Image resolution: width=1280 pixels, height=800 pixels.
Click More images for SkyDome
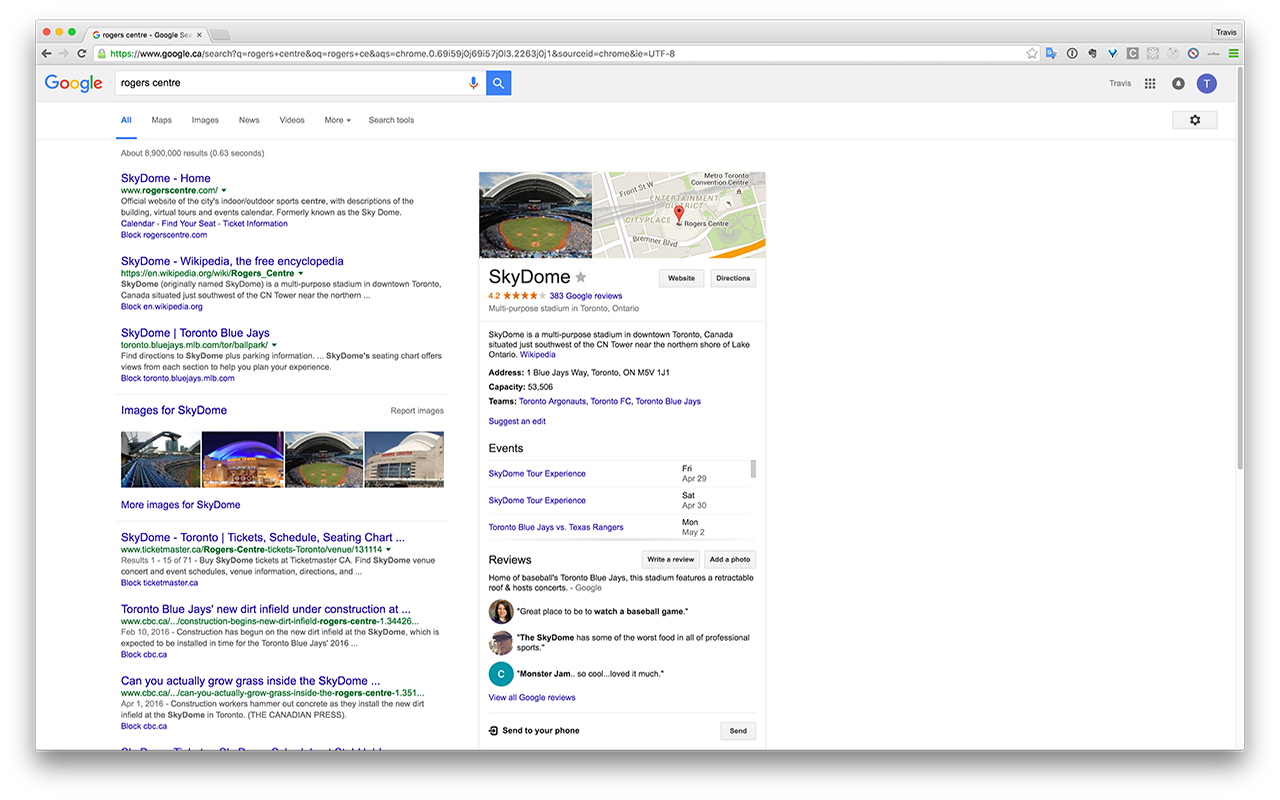point(181,505)
